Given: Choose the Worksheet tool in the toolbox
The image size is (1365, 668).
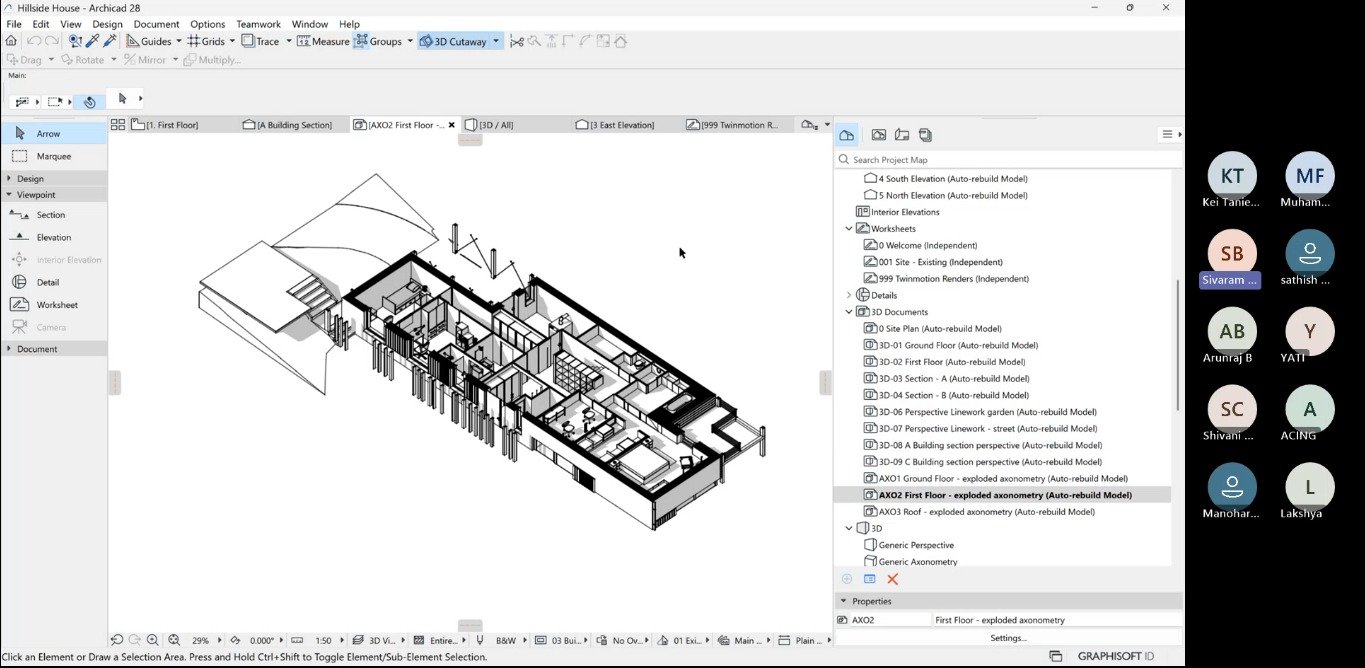Looking at the screenshot, I should tap(56, 305).
